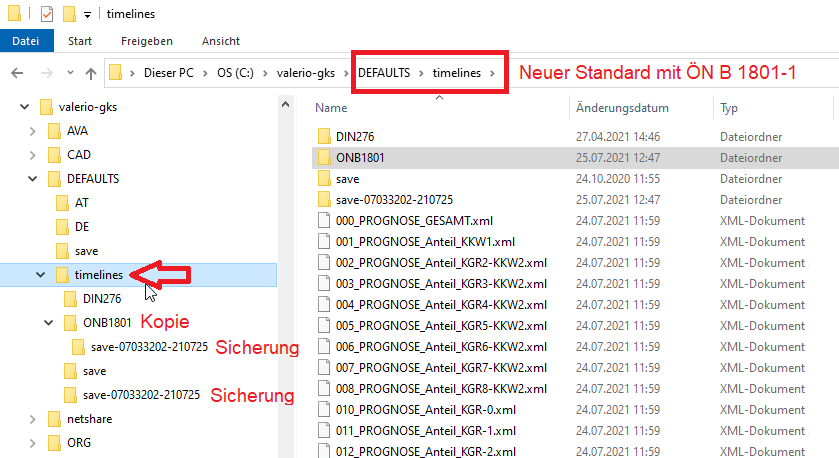The height and width of the screenshot is (458, 839).
Task: Collapse the timelines folder in the tree
Action: [40, 275]
